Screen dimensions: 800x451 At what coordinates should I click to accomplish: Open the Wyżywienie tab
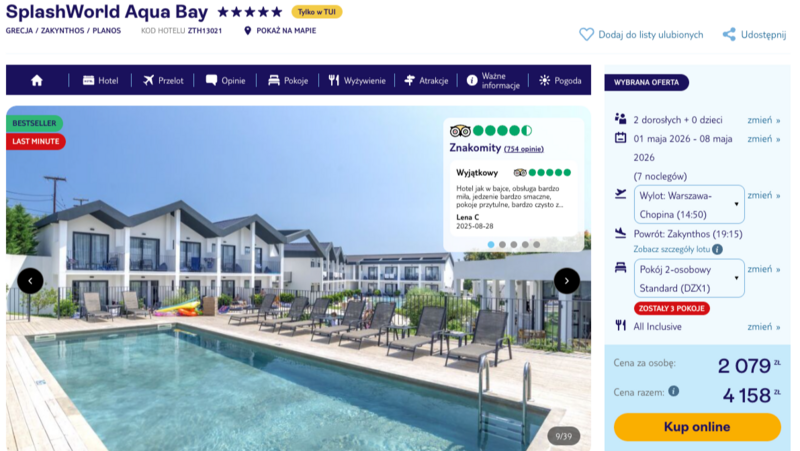pyautogui.click(x=357, y=80)
